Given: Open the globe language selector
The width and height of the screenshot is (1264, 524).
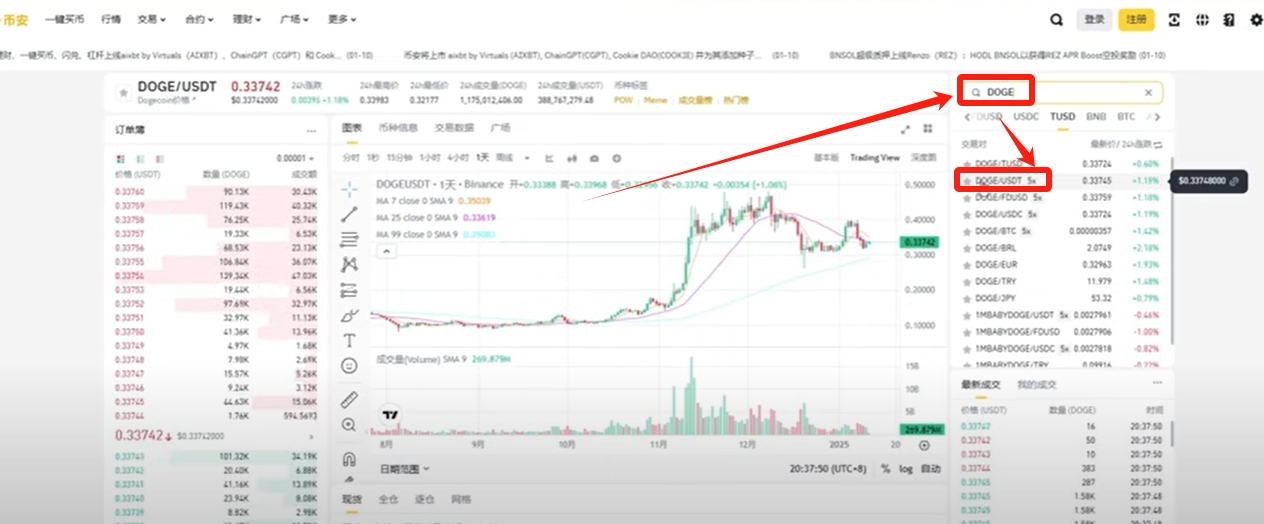Looking at the screenshot, I should (x=1203, y=19).
